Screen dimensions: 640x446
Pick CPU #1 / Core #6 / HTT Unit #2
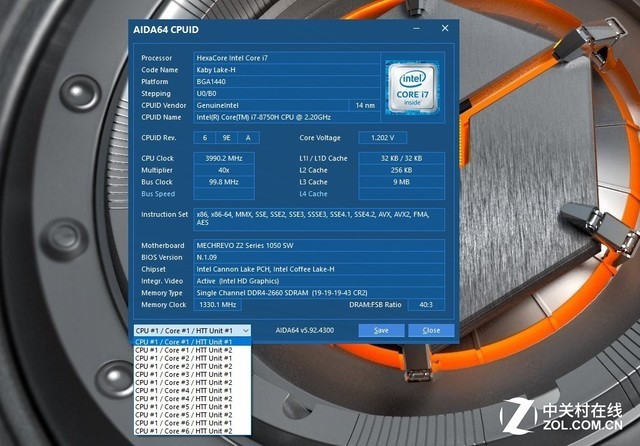pyautogui.click(x=192, y=431)
